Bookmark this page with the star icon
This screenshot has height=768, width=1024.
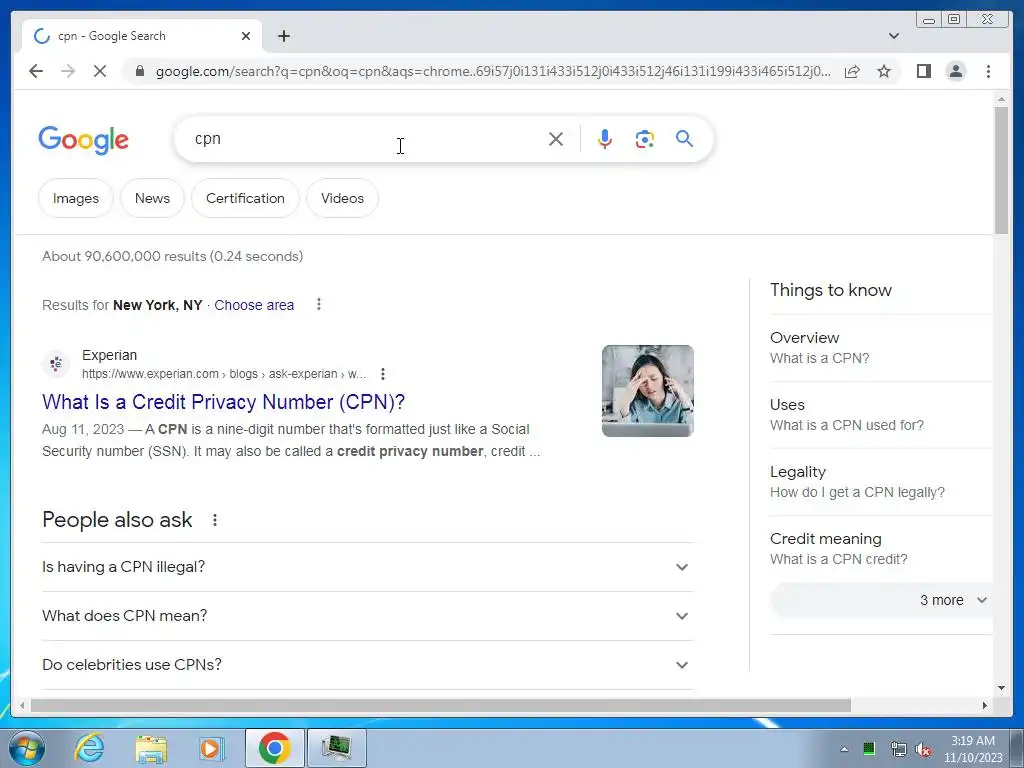point(884,71)
